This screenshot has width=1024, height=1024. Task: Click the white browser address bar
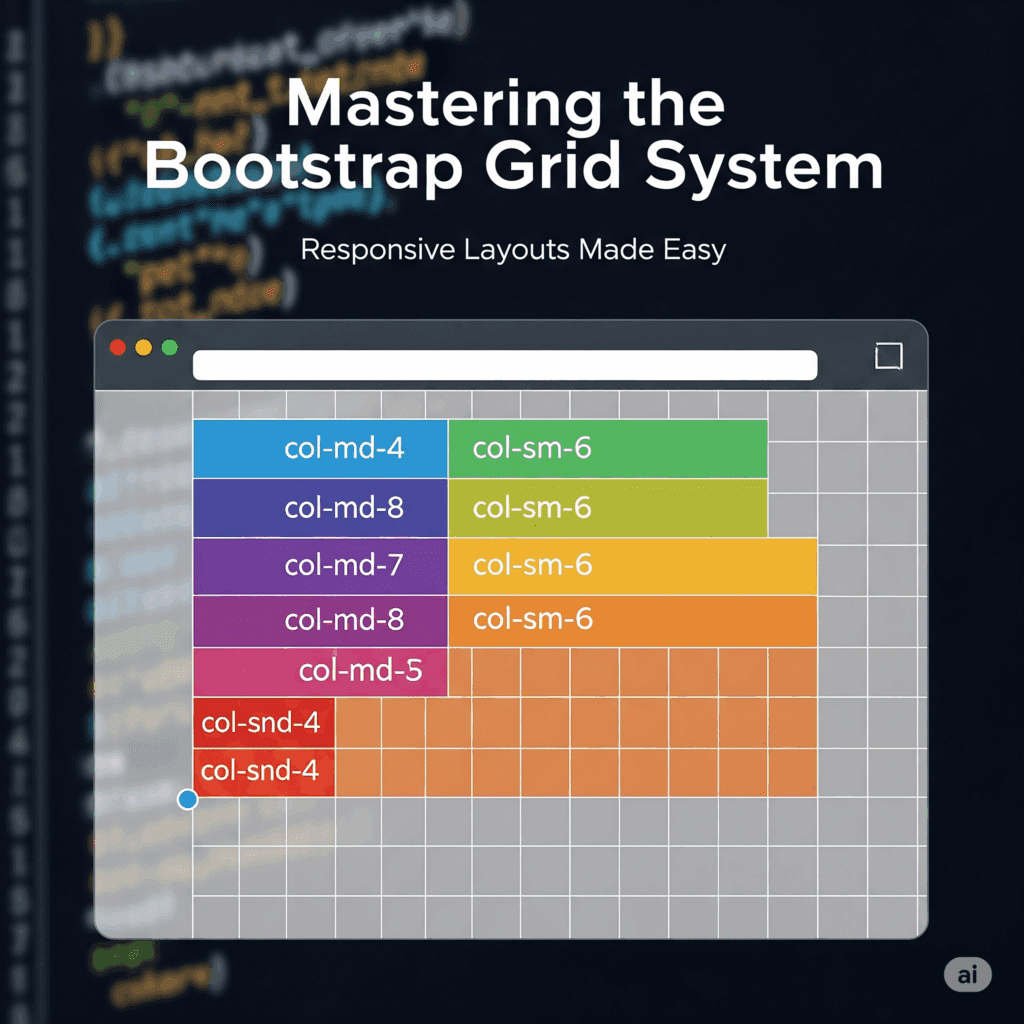505,365
